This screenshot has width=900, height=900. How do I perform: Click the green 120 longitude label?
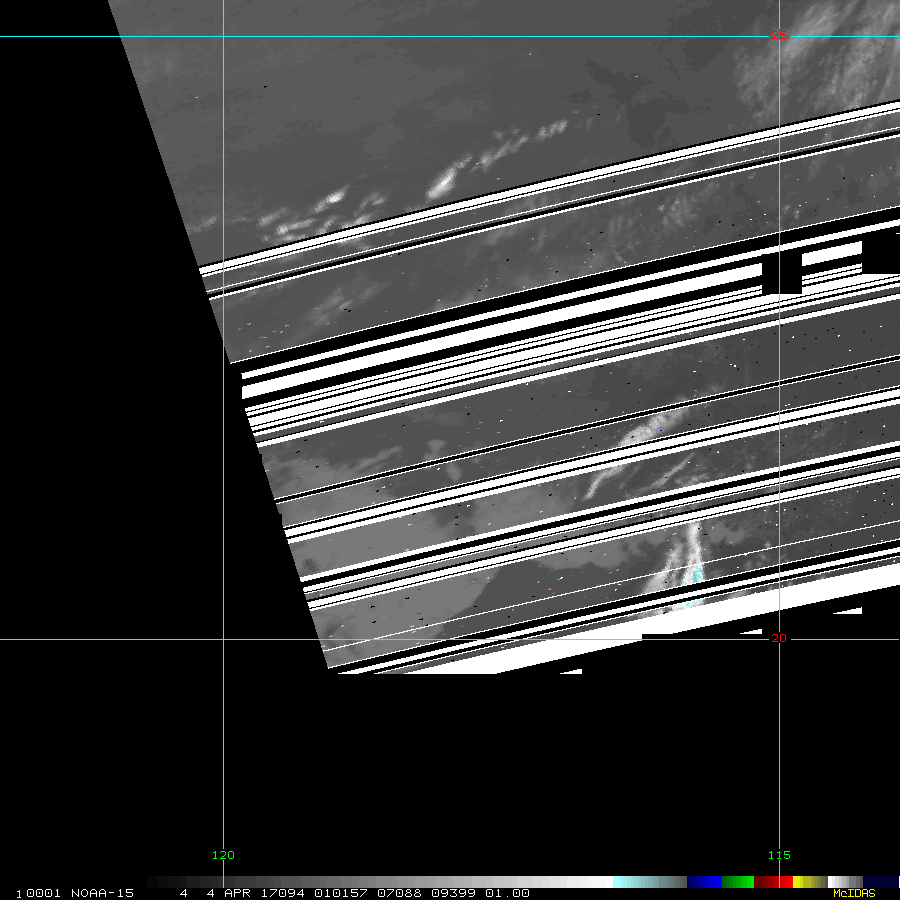click(222, 855)
